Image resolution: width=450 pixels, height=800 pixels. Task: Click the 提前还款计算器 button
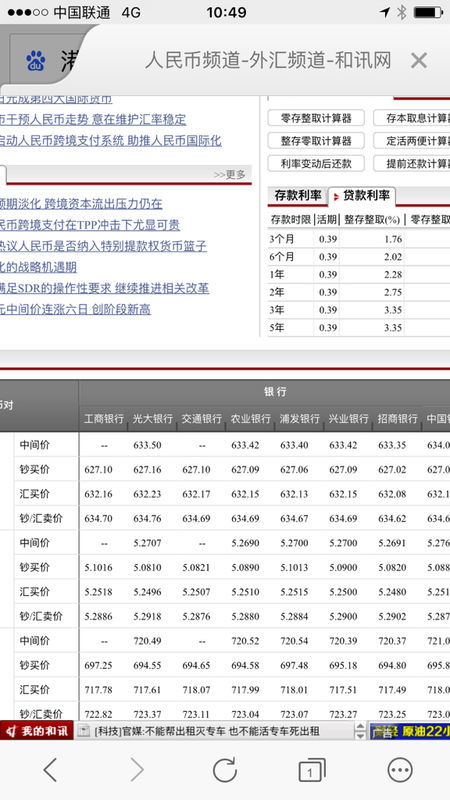[412, 163]
